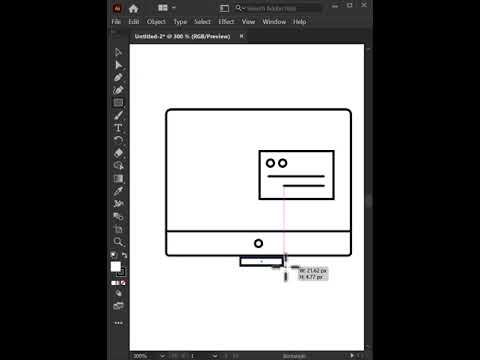
Task: Select the Rotate tool
Action: coord(118,140)
